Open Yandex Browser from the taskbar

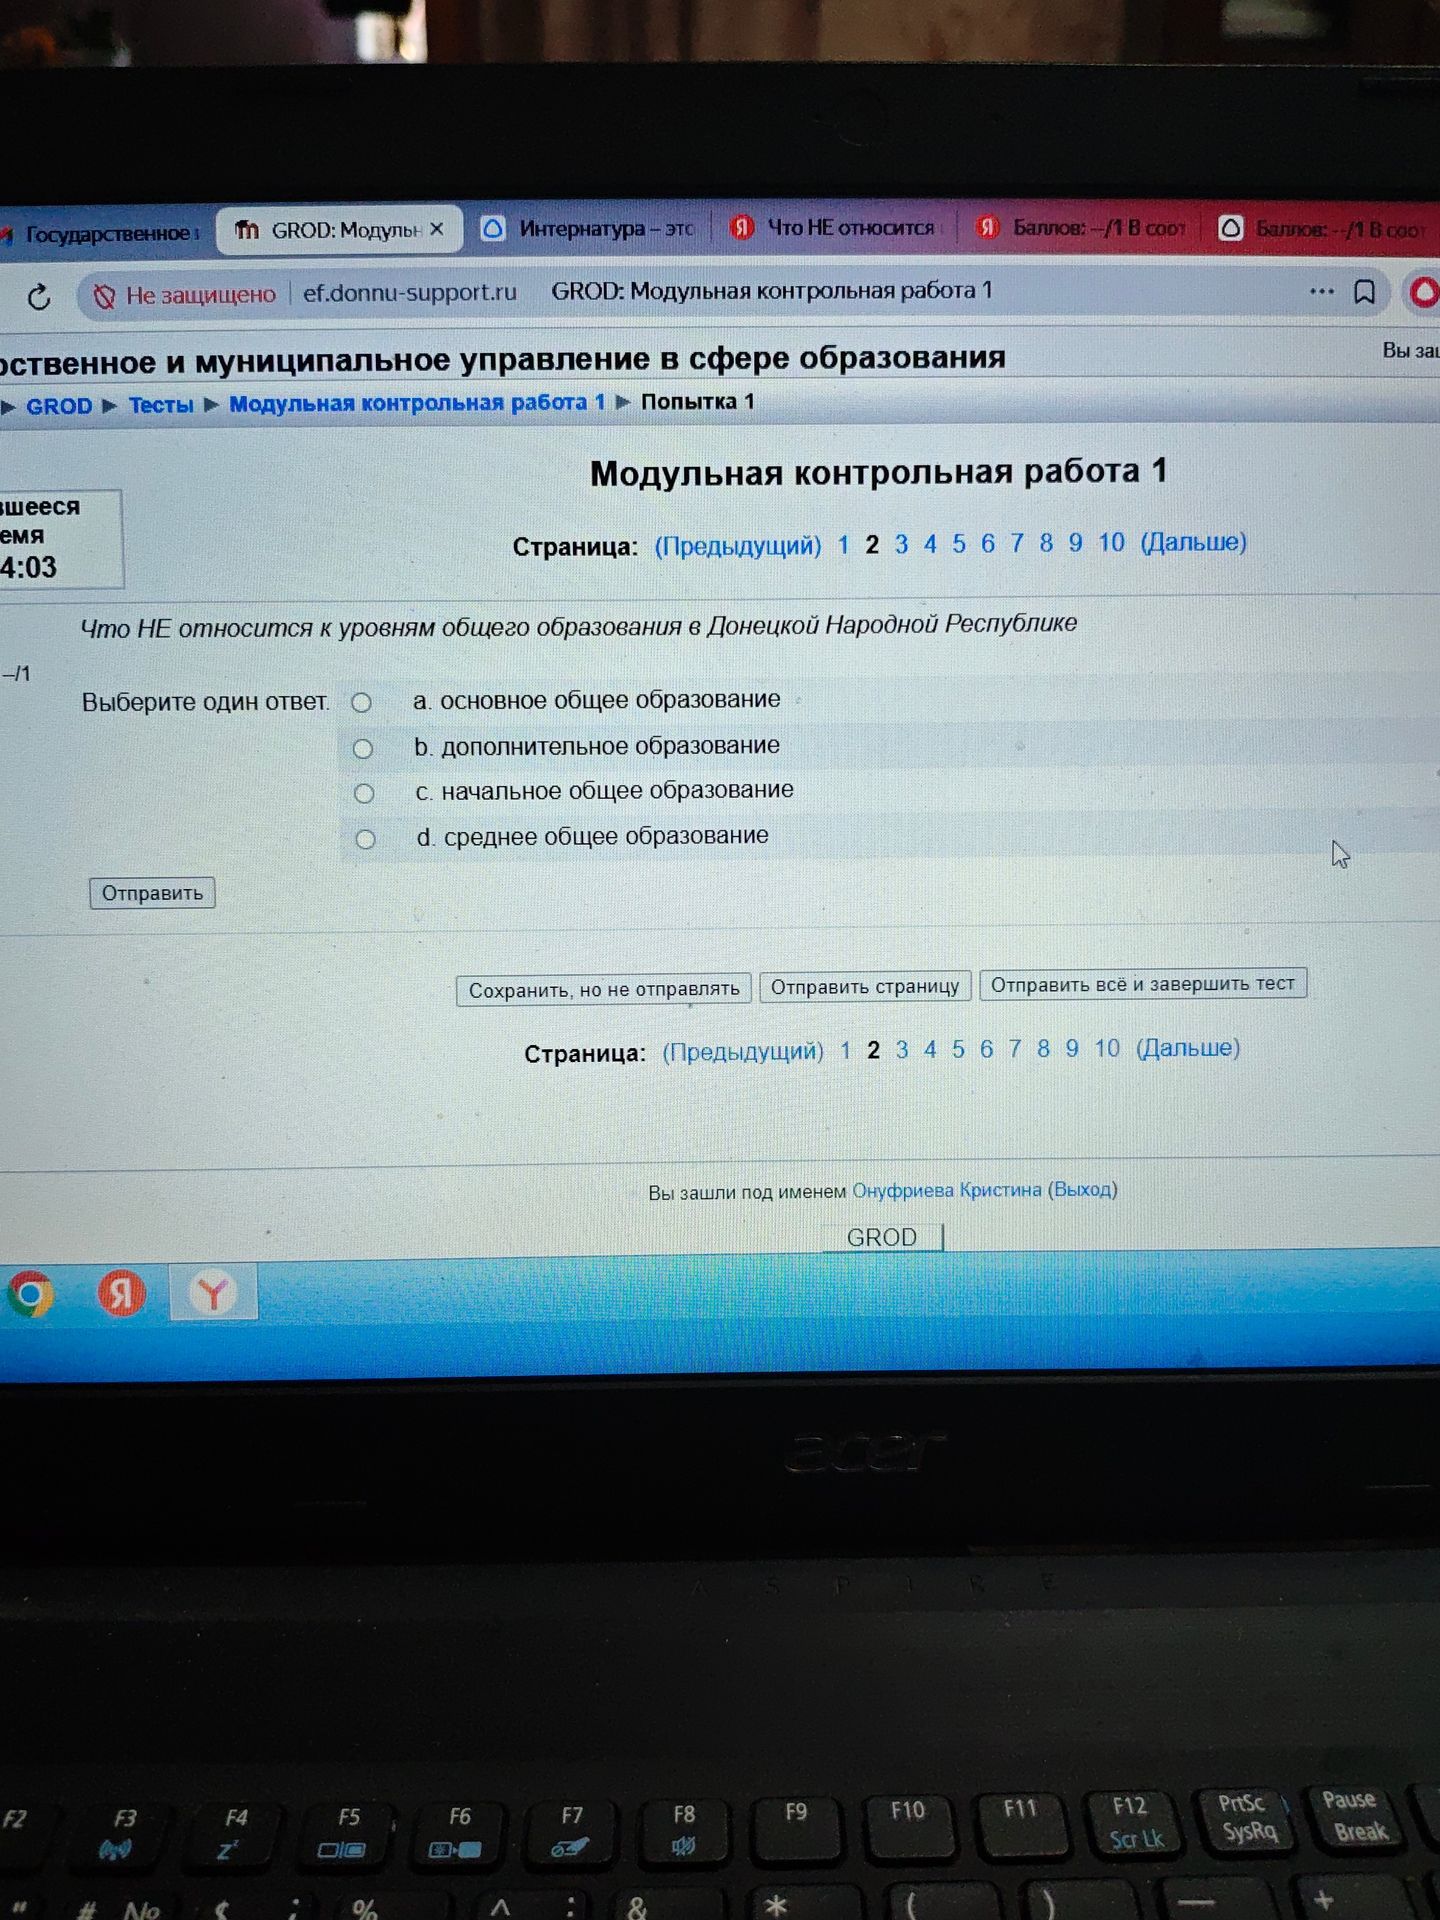click(213, 1292)
